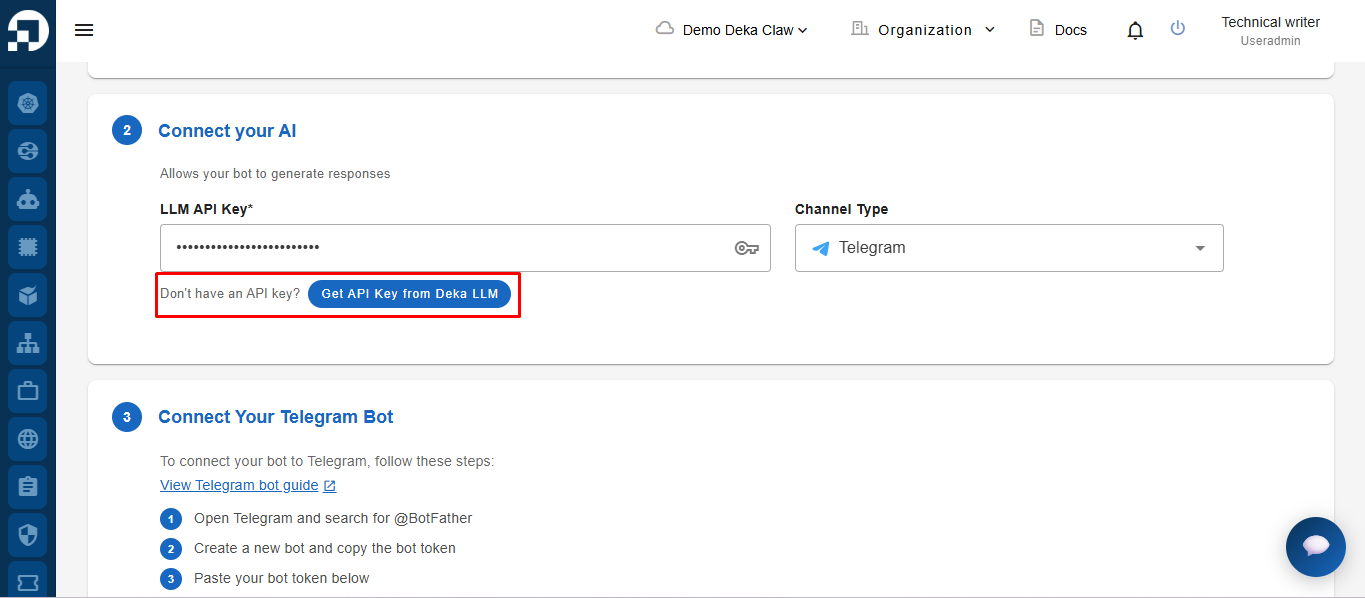Open the cube package sidebar icon

28,295
